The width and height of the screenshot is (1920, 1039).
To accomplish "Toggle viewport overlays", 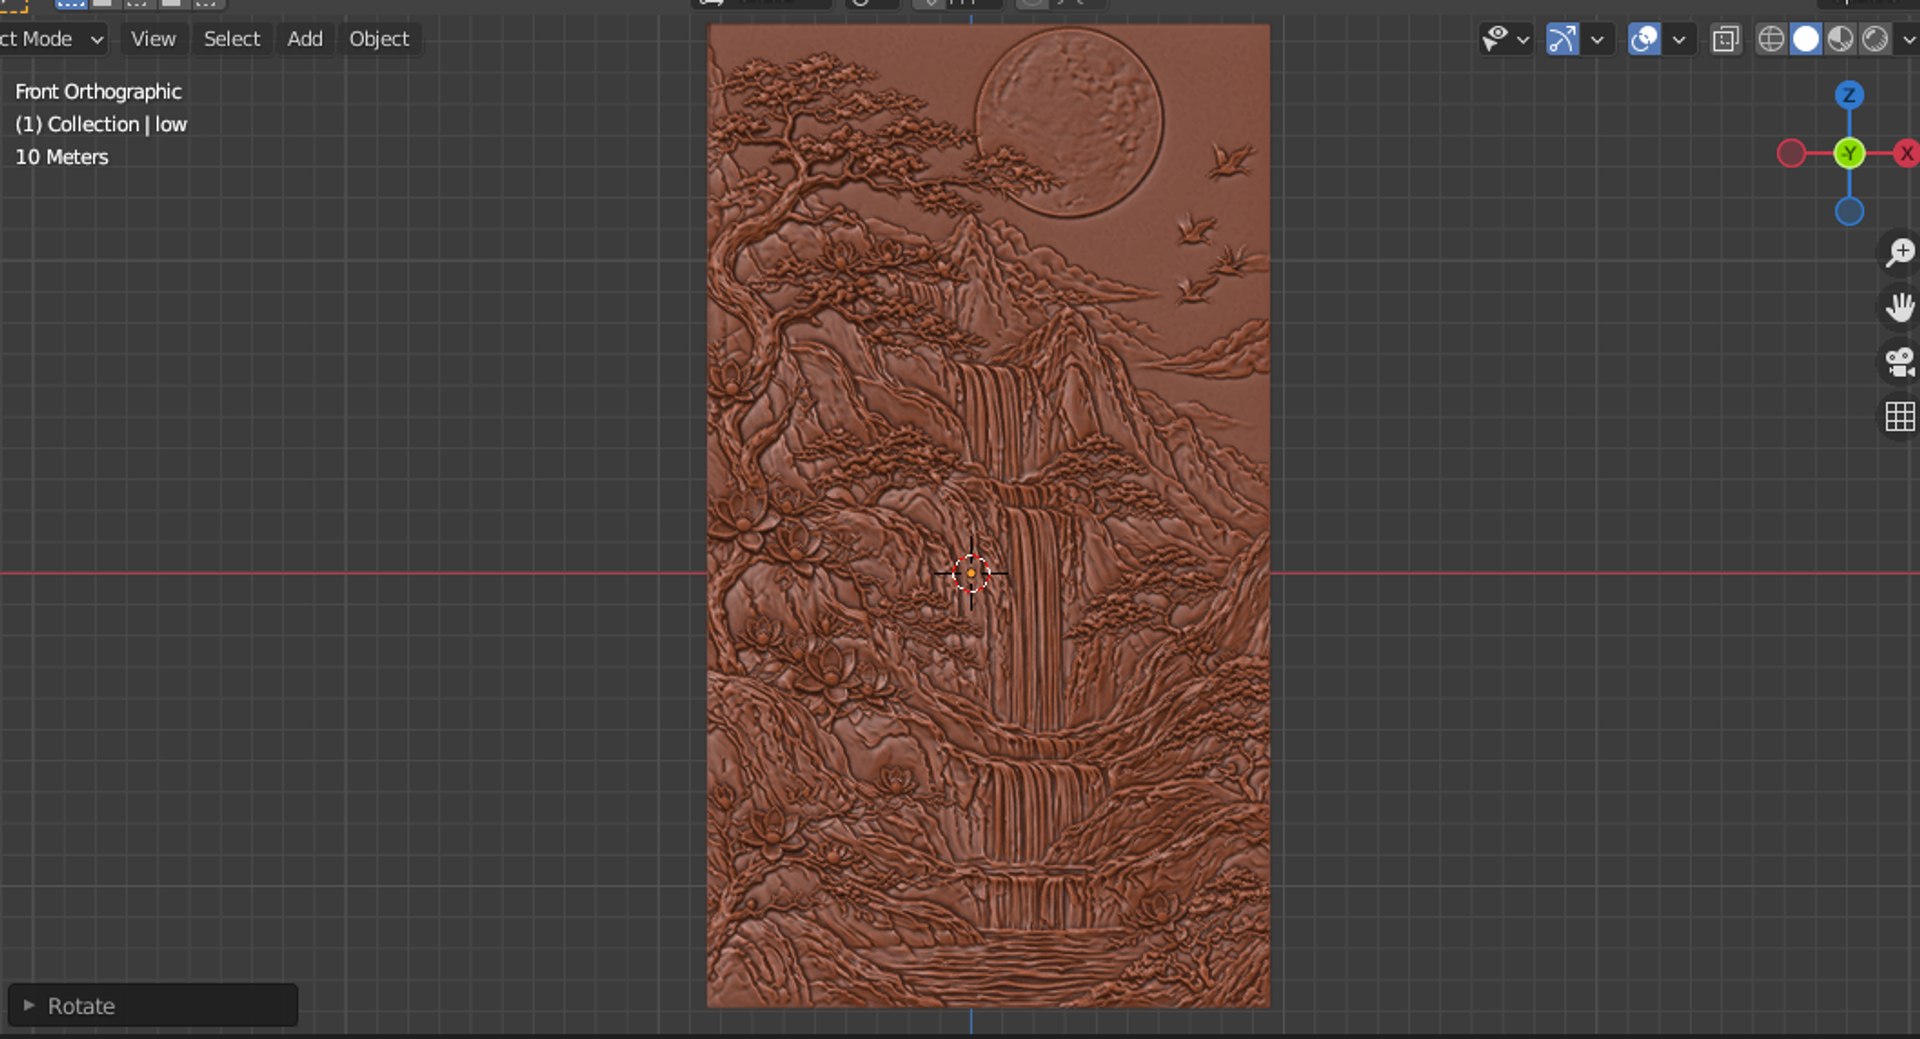I will (x=1644, y=39).
